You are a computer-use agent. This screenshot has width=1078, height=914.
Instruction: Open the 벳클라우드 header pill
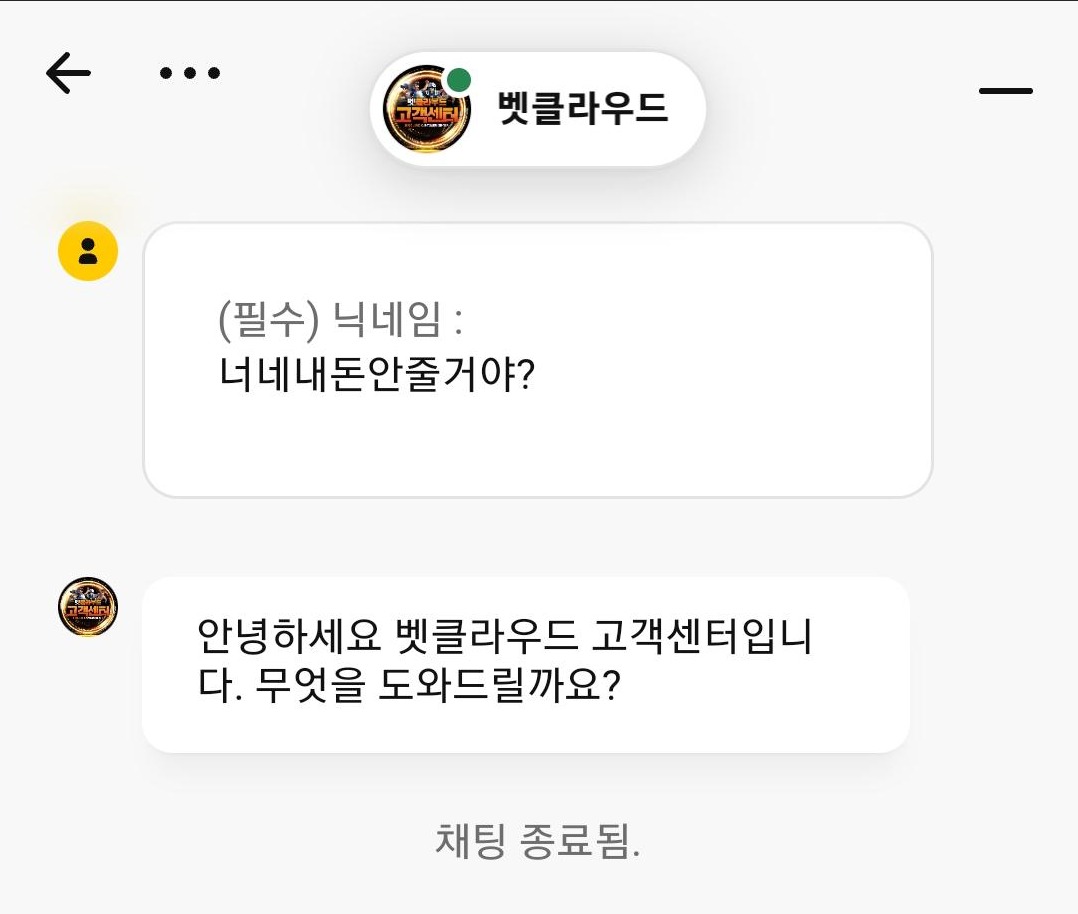pos(538,109)
